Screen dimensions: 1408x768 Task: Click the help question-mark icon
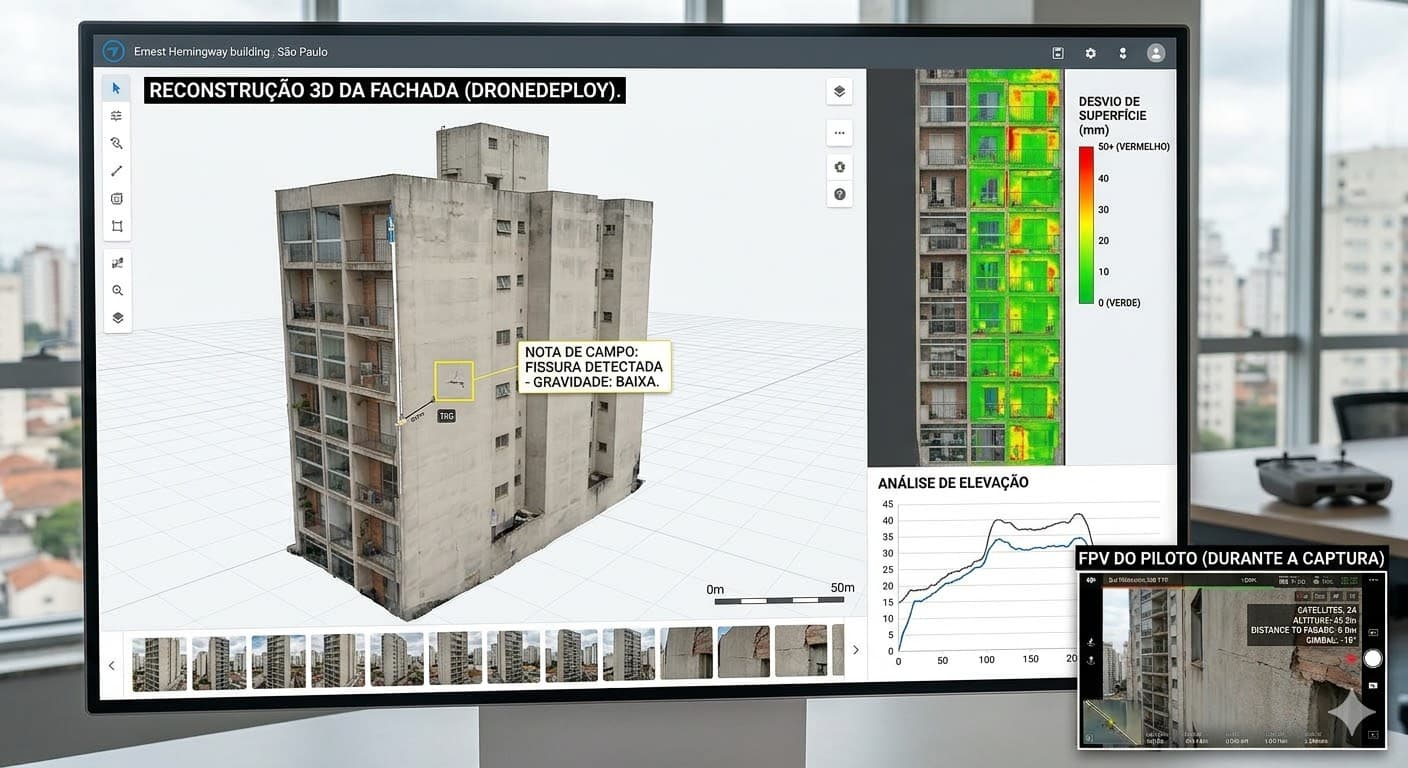pos(839,194)
